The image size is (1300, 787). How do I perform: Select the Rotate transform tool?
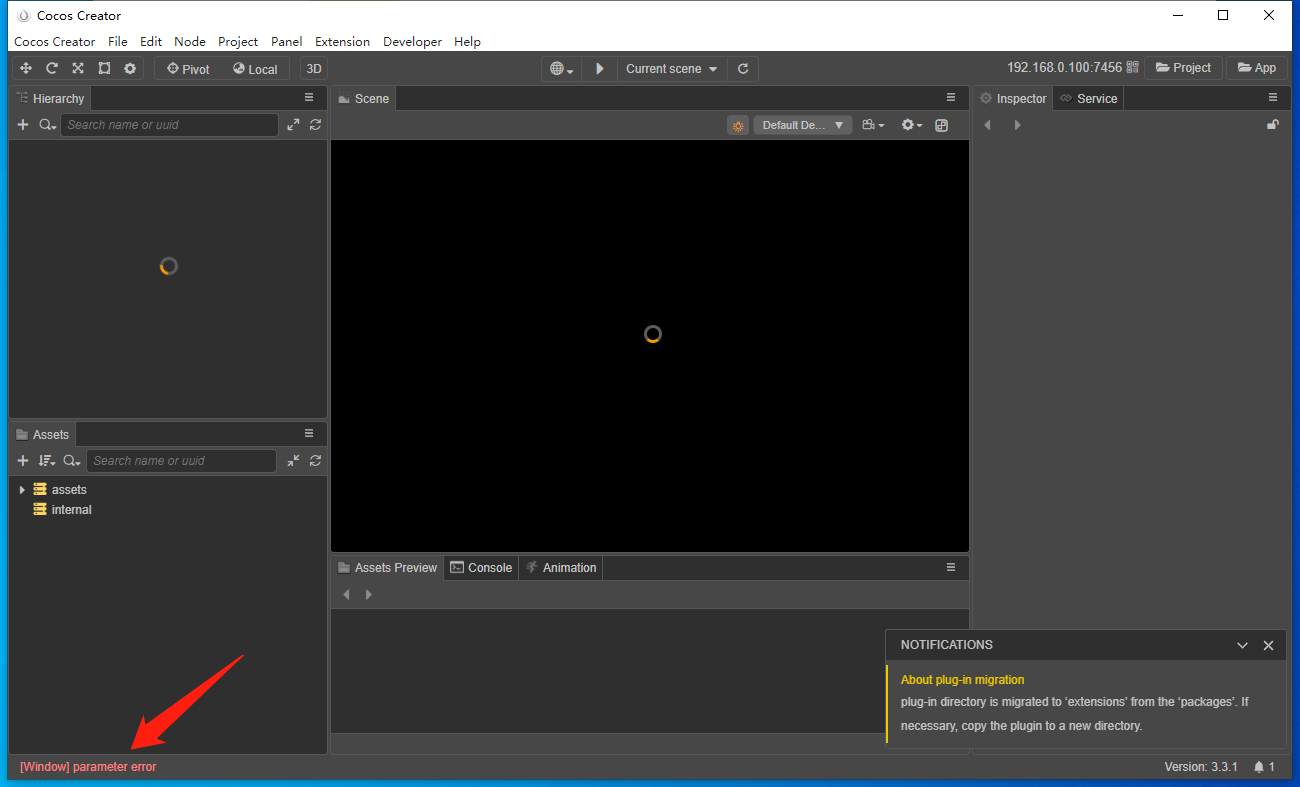[52, 68]
